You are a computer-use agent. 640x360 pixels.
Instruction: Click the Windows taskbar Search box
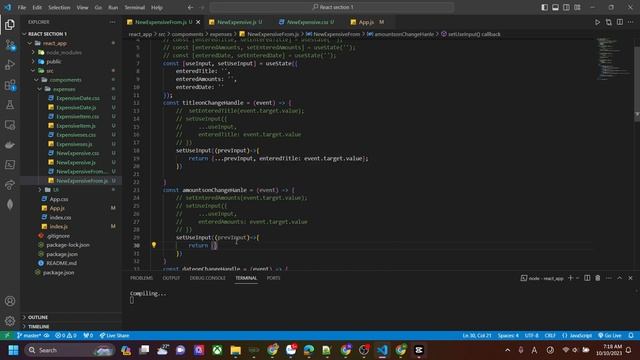[x=69, y=350]
